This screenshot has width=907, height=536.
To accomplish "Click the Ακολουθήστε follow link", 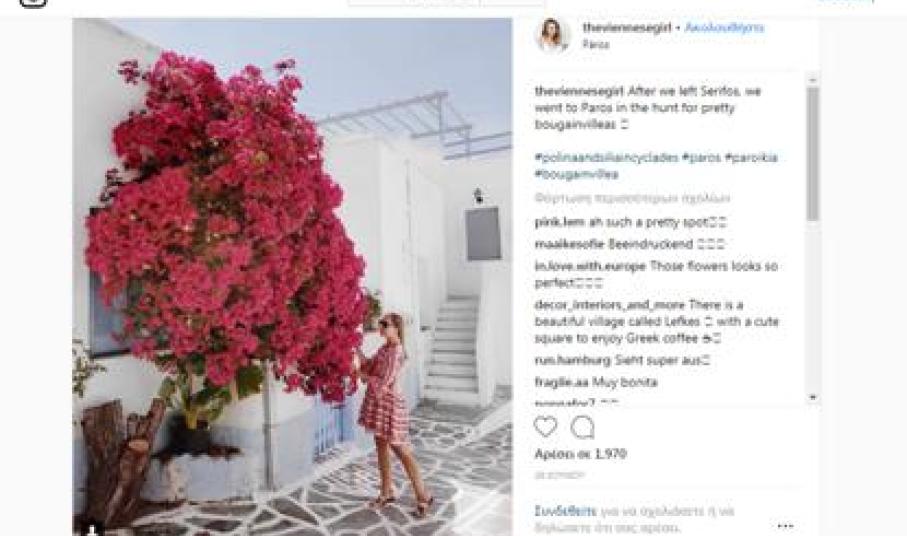I will (724, 27).
